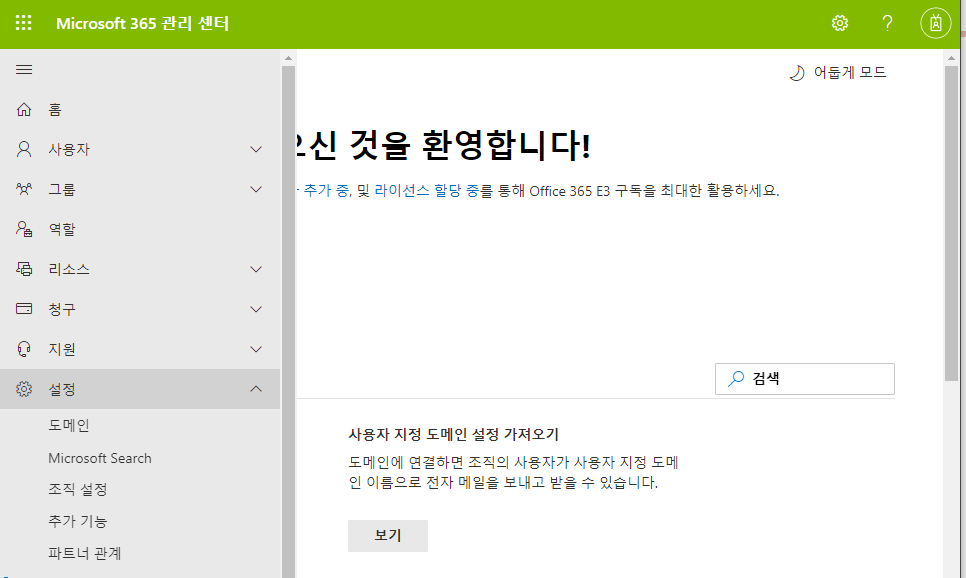Select 도메인 under 설정

pos(69,425)
